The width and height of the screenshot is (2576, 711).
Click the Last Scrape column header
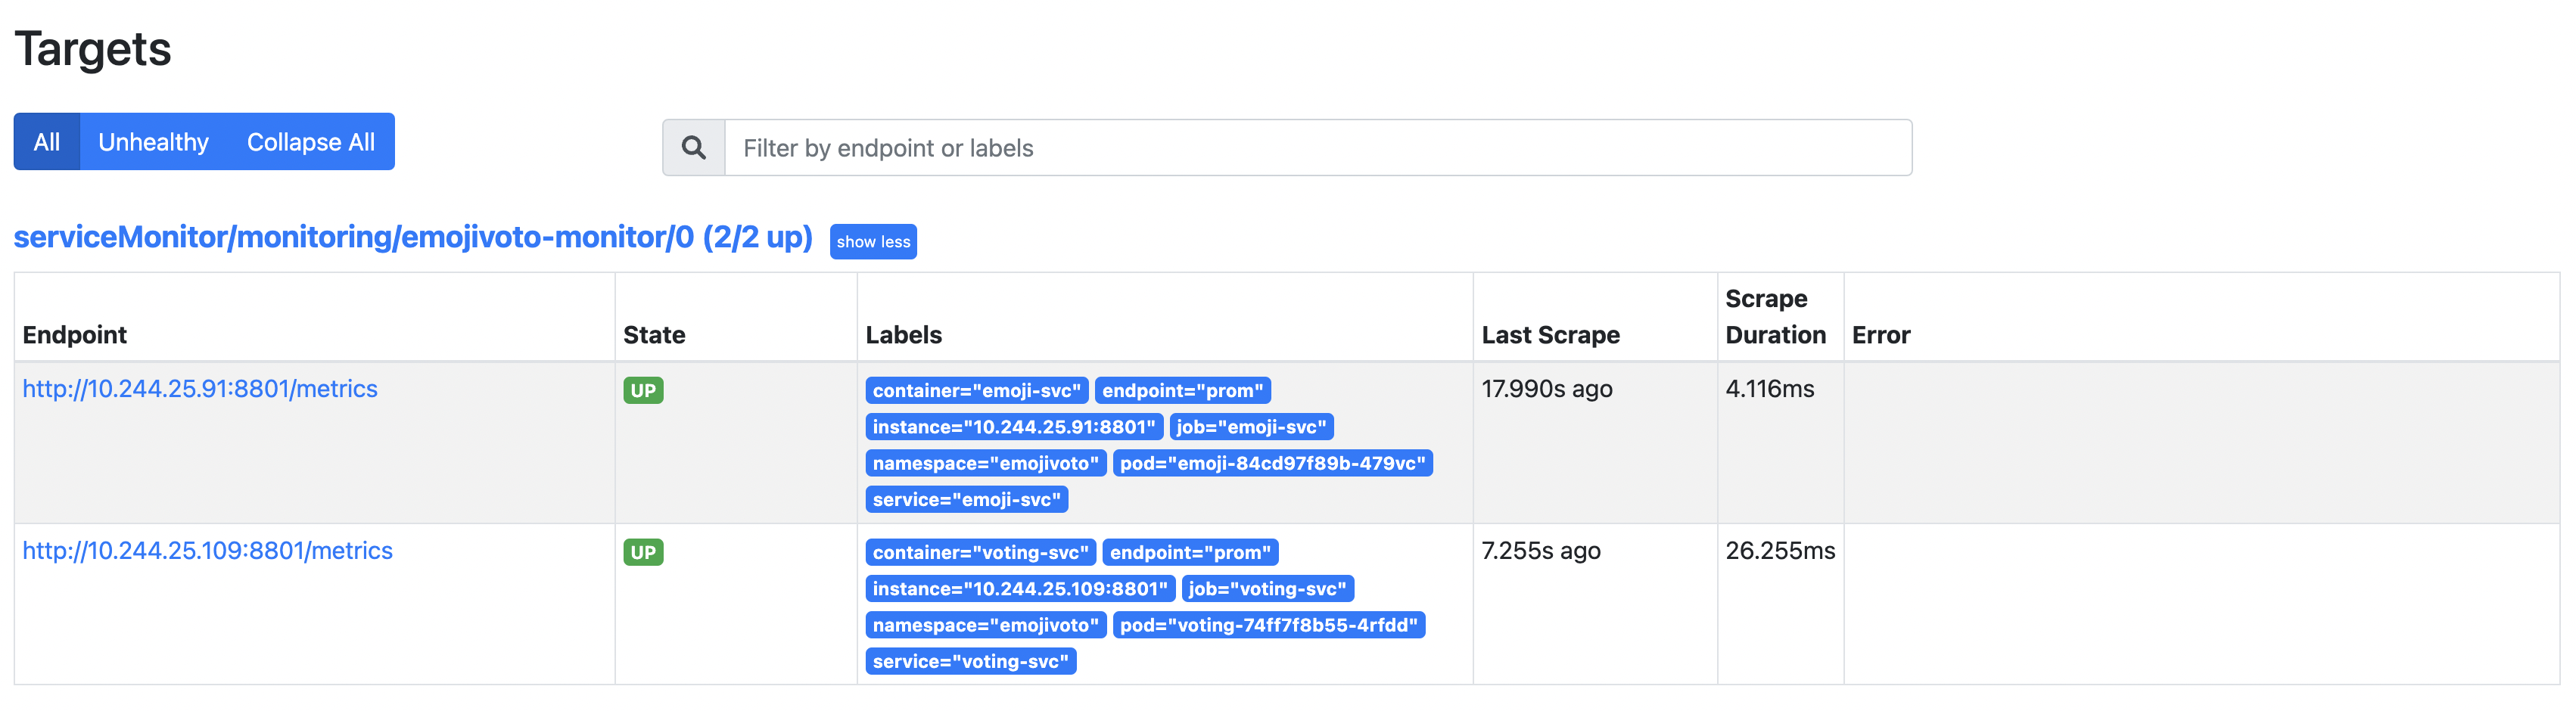[x=1550, y=335]
